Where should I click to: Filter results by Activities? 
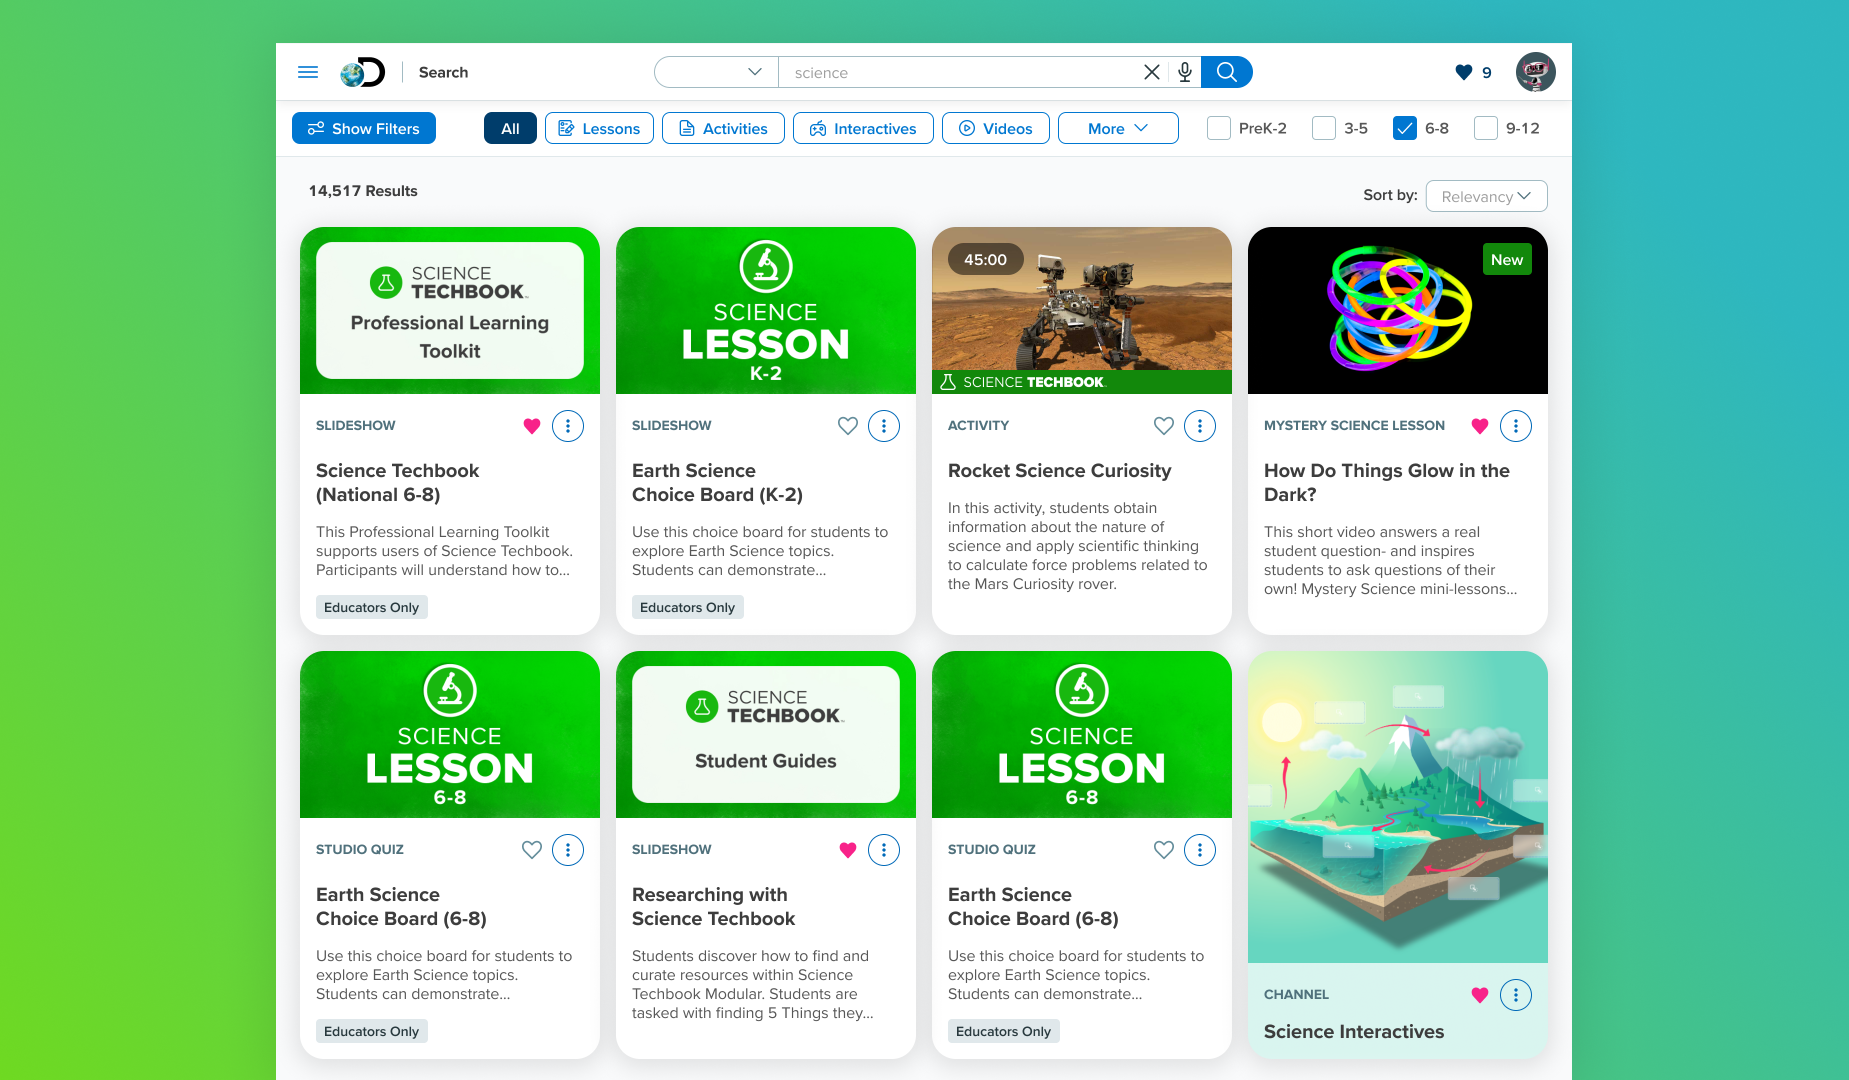click(x=723, y=128)
